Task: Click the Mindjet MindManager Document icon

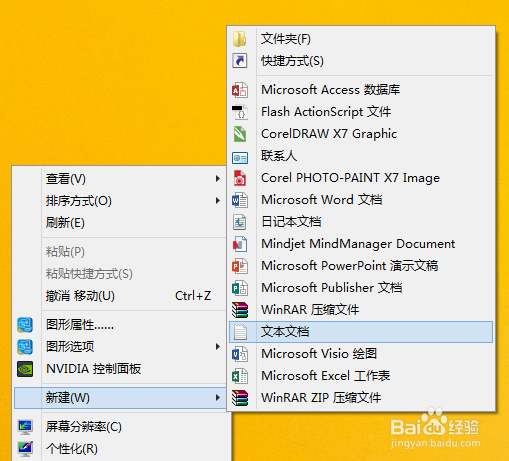Action: tap(240, 244)
